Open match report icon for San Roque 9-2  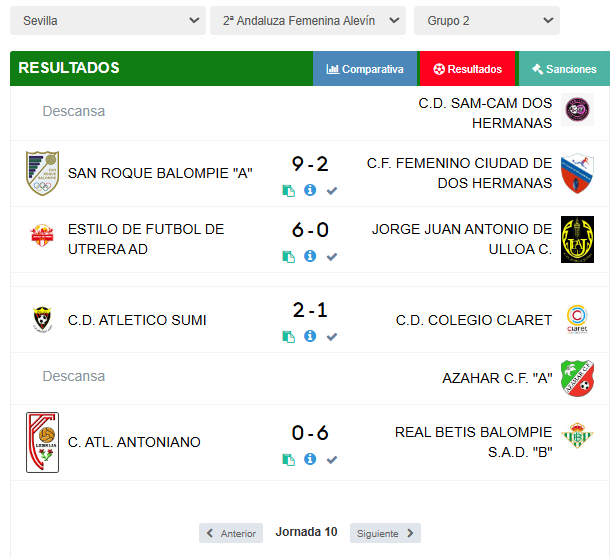[289, 191]
